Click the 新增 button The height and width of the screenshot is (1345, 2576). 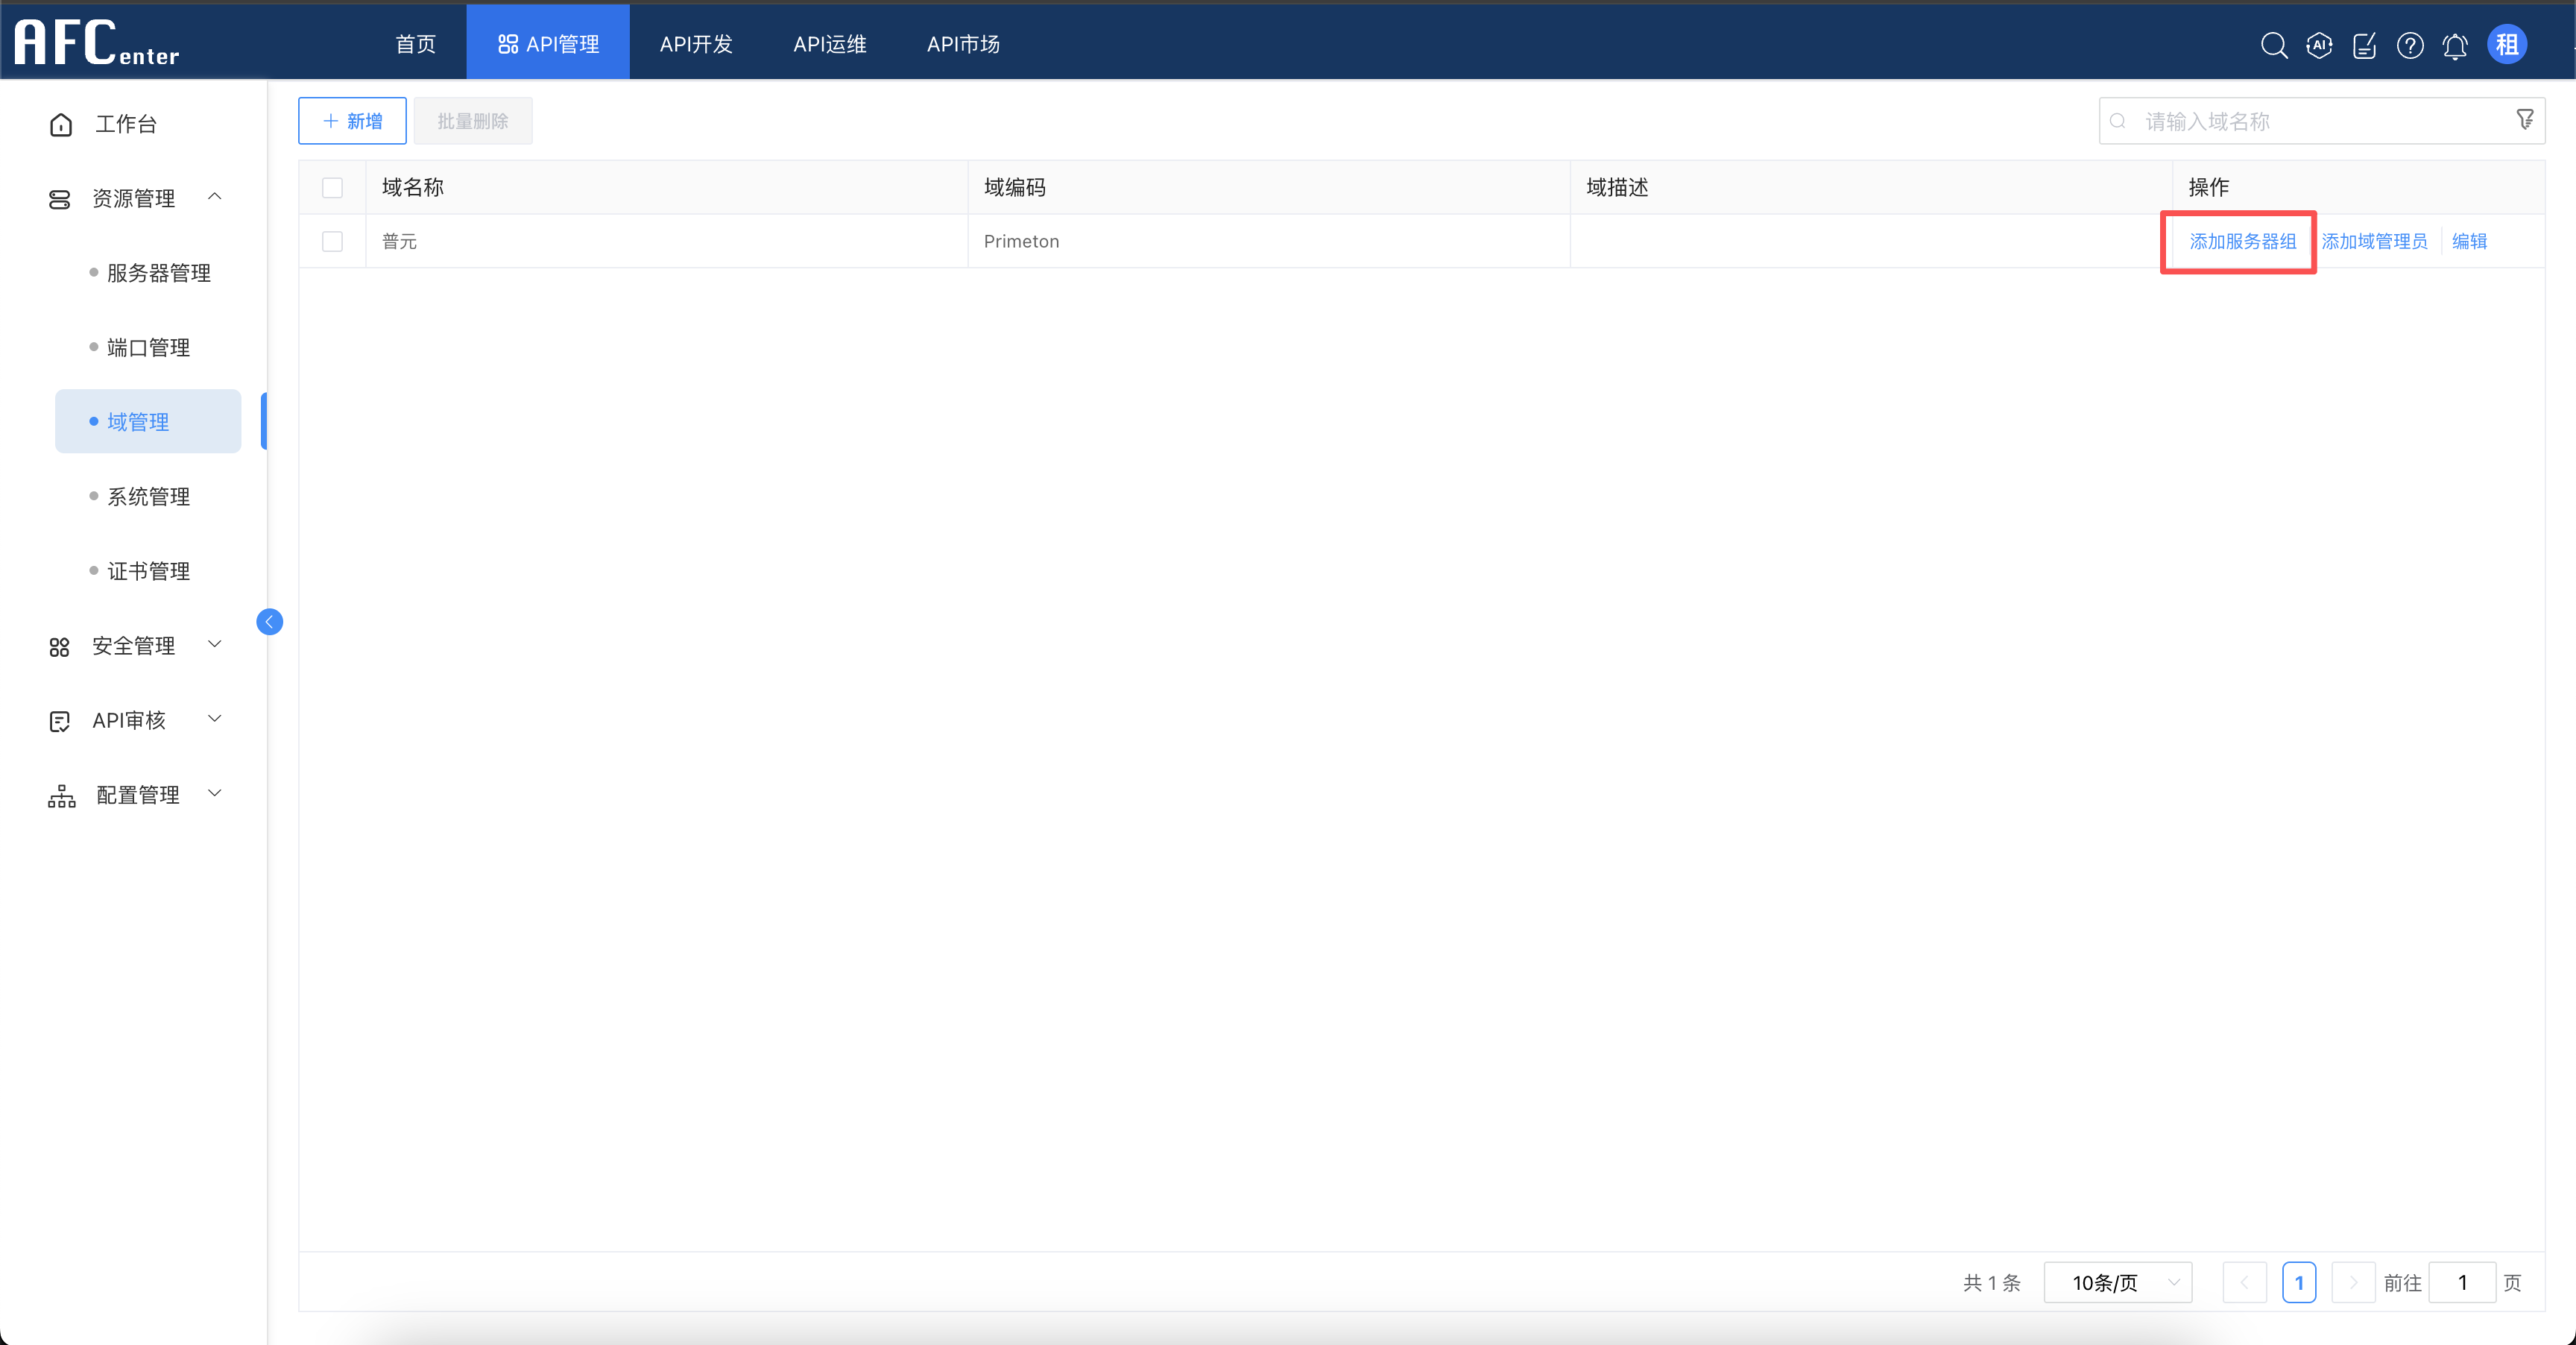coord(352,121)
